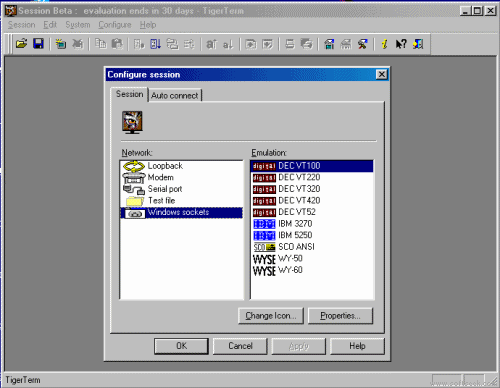Select the Session tab
This screenshot has width=500, height=388.
click(x=129, y=94)
